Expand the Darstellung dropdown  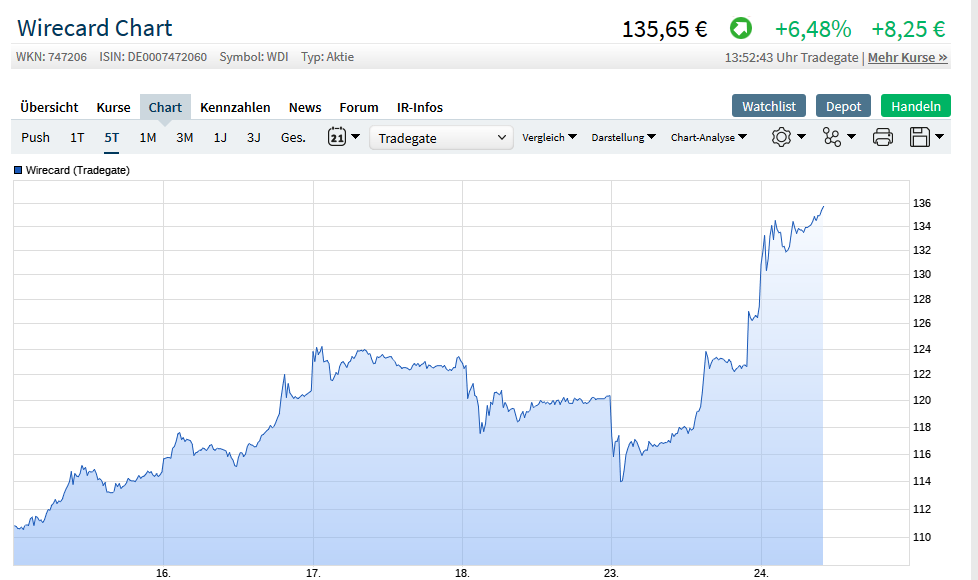point(623,137)
